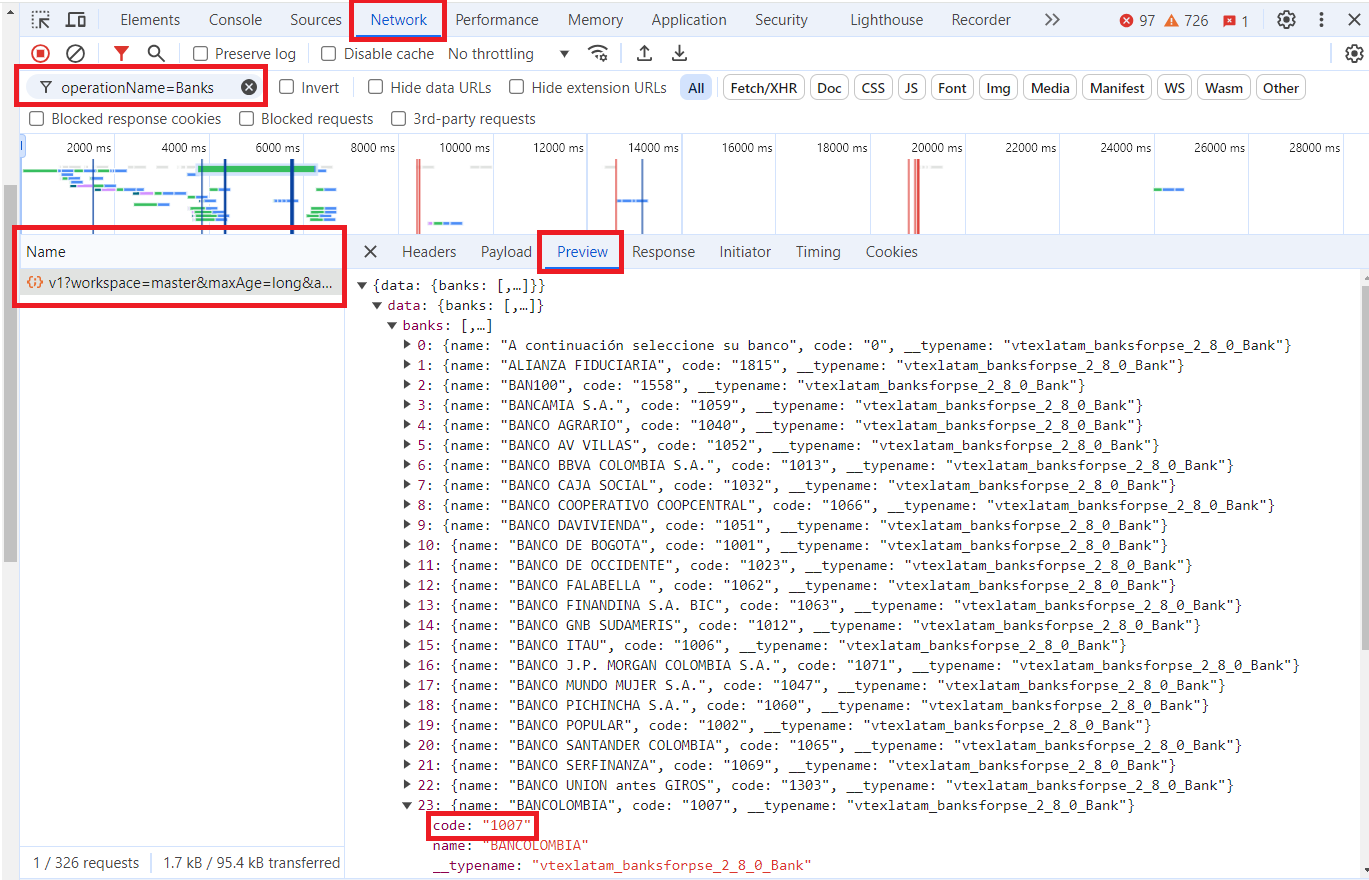The height and width of the screenshot is (880, 1369).
Task: Open network conditions via the wifi icon
Action: tap(598, 53)
